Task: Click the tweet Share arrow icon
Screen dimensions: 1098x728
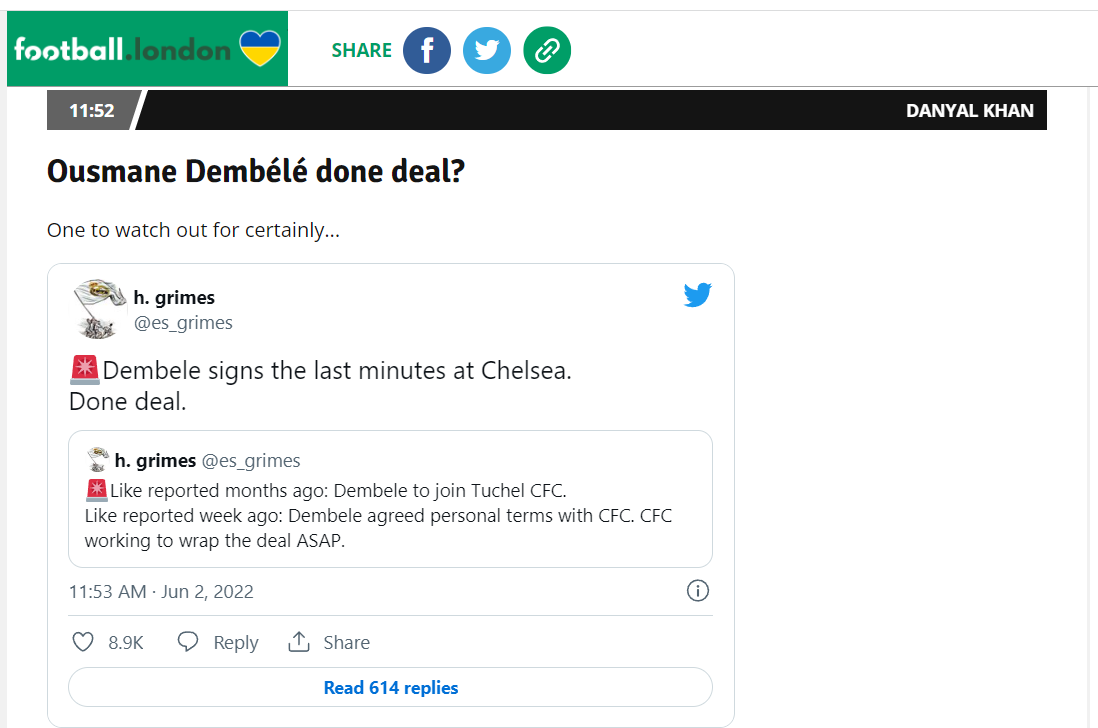Action: pos(299,642)
